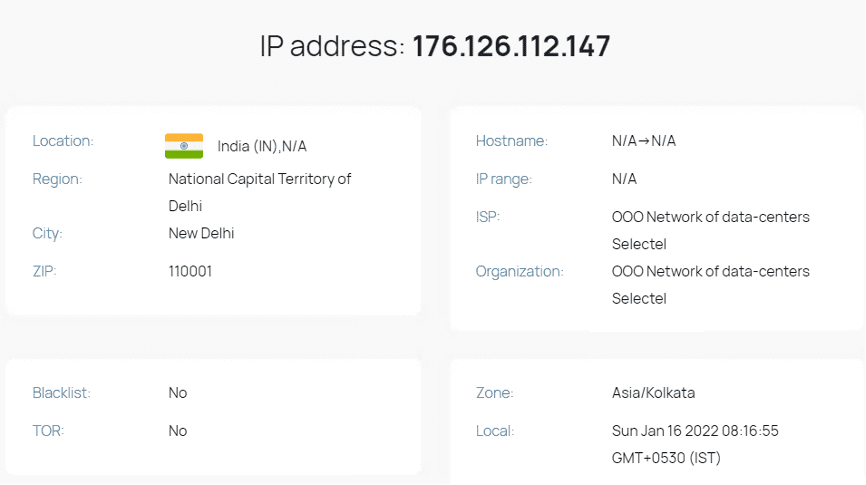
Task: Click the Blacklist label
Action: click(61, 393)
